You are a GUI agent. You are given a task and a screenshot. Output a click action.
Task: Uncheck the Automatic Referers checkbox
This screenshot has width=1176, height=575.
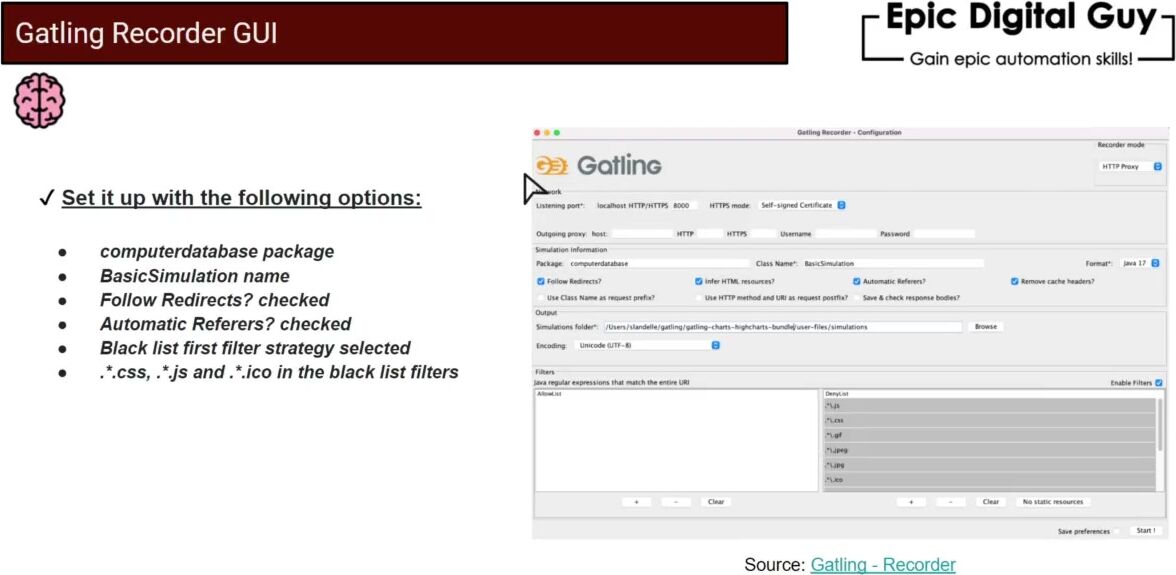[856, 282]
